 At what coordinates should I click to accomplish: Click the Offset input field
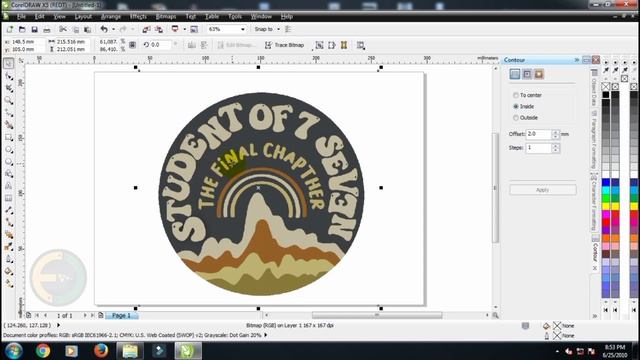point(538,134)
